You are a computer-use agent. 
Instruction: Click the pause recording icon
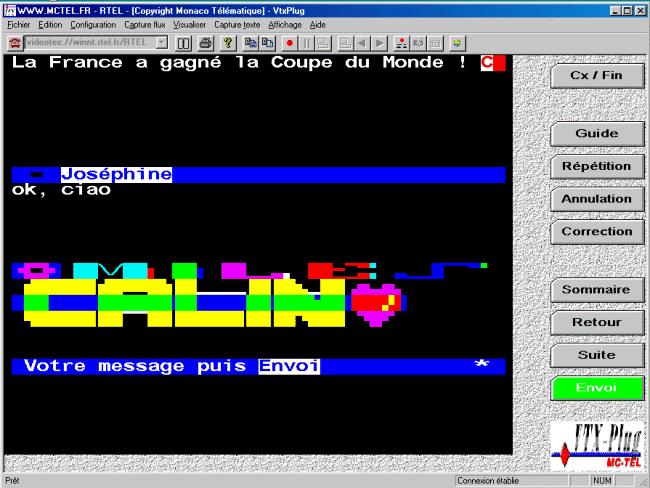(x=306, y=43)
